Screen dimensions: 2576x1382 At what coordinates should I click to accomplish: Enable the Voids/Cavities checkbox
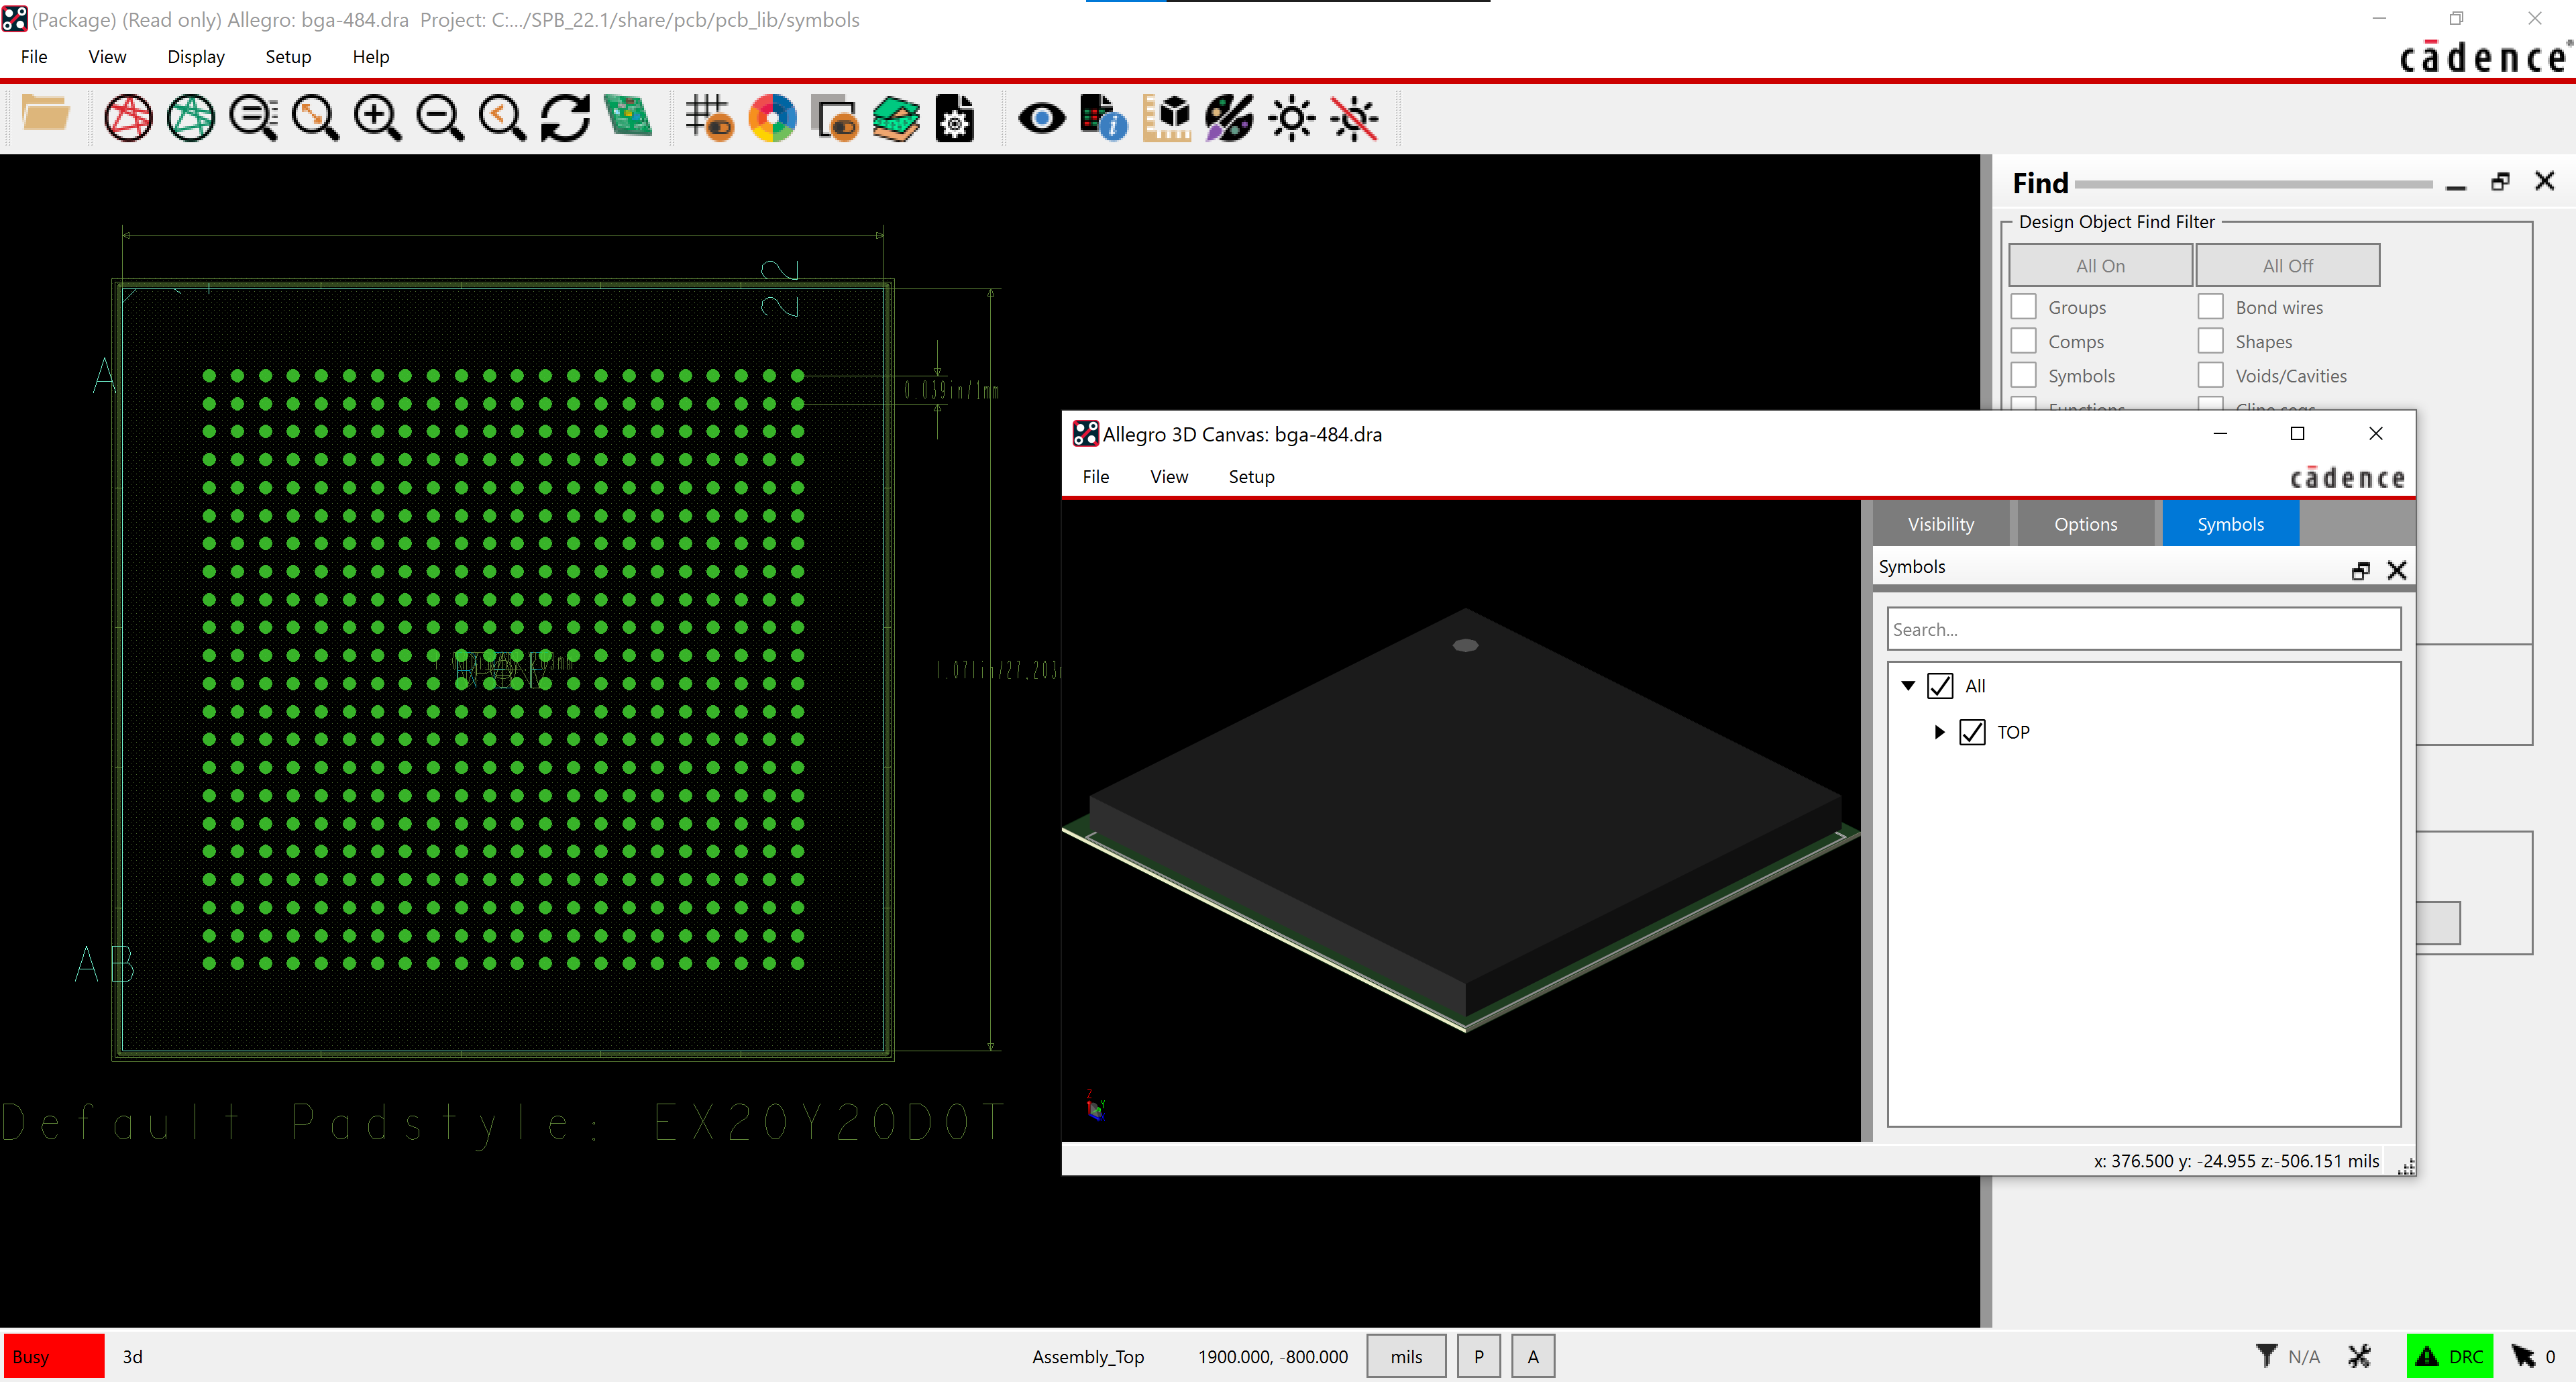pyautogui.click(x=2211, y=375)
